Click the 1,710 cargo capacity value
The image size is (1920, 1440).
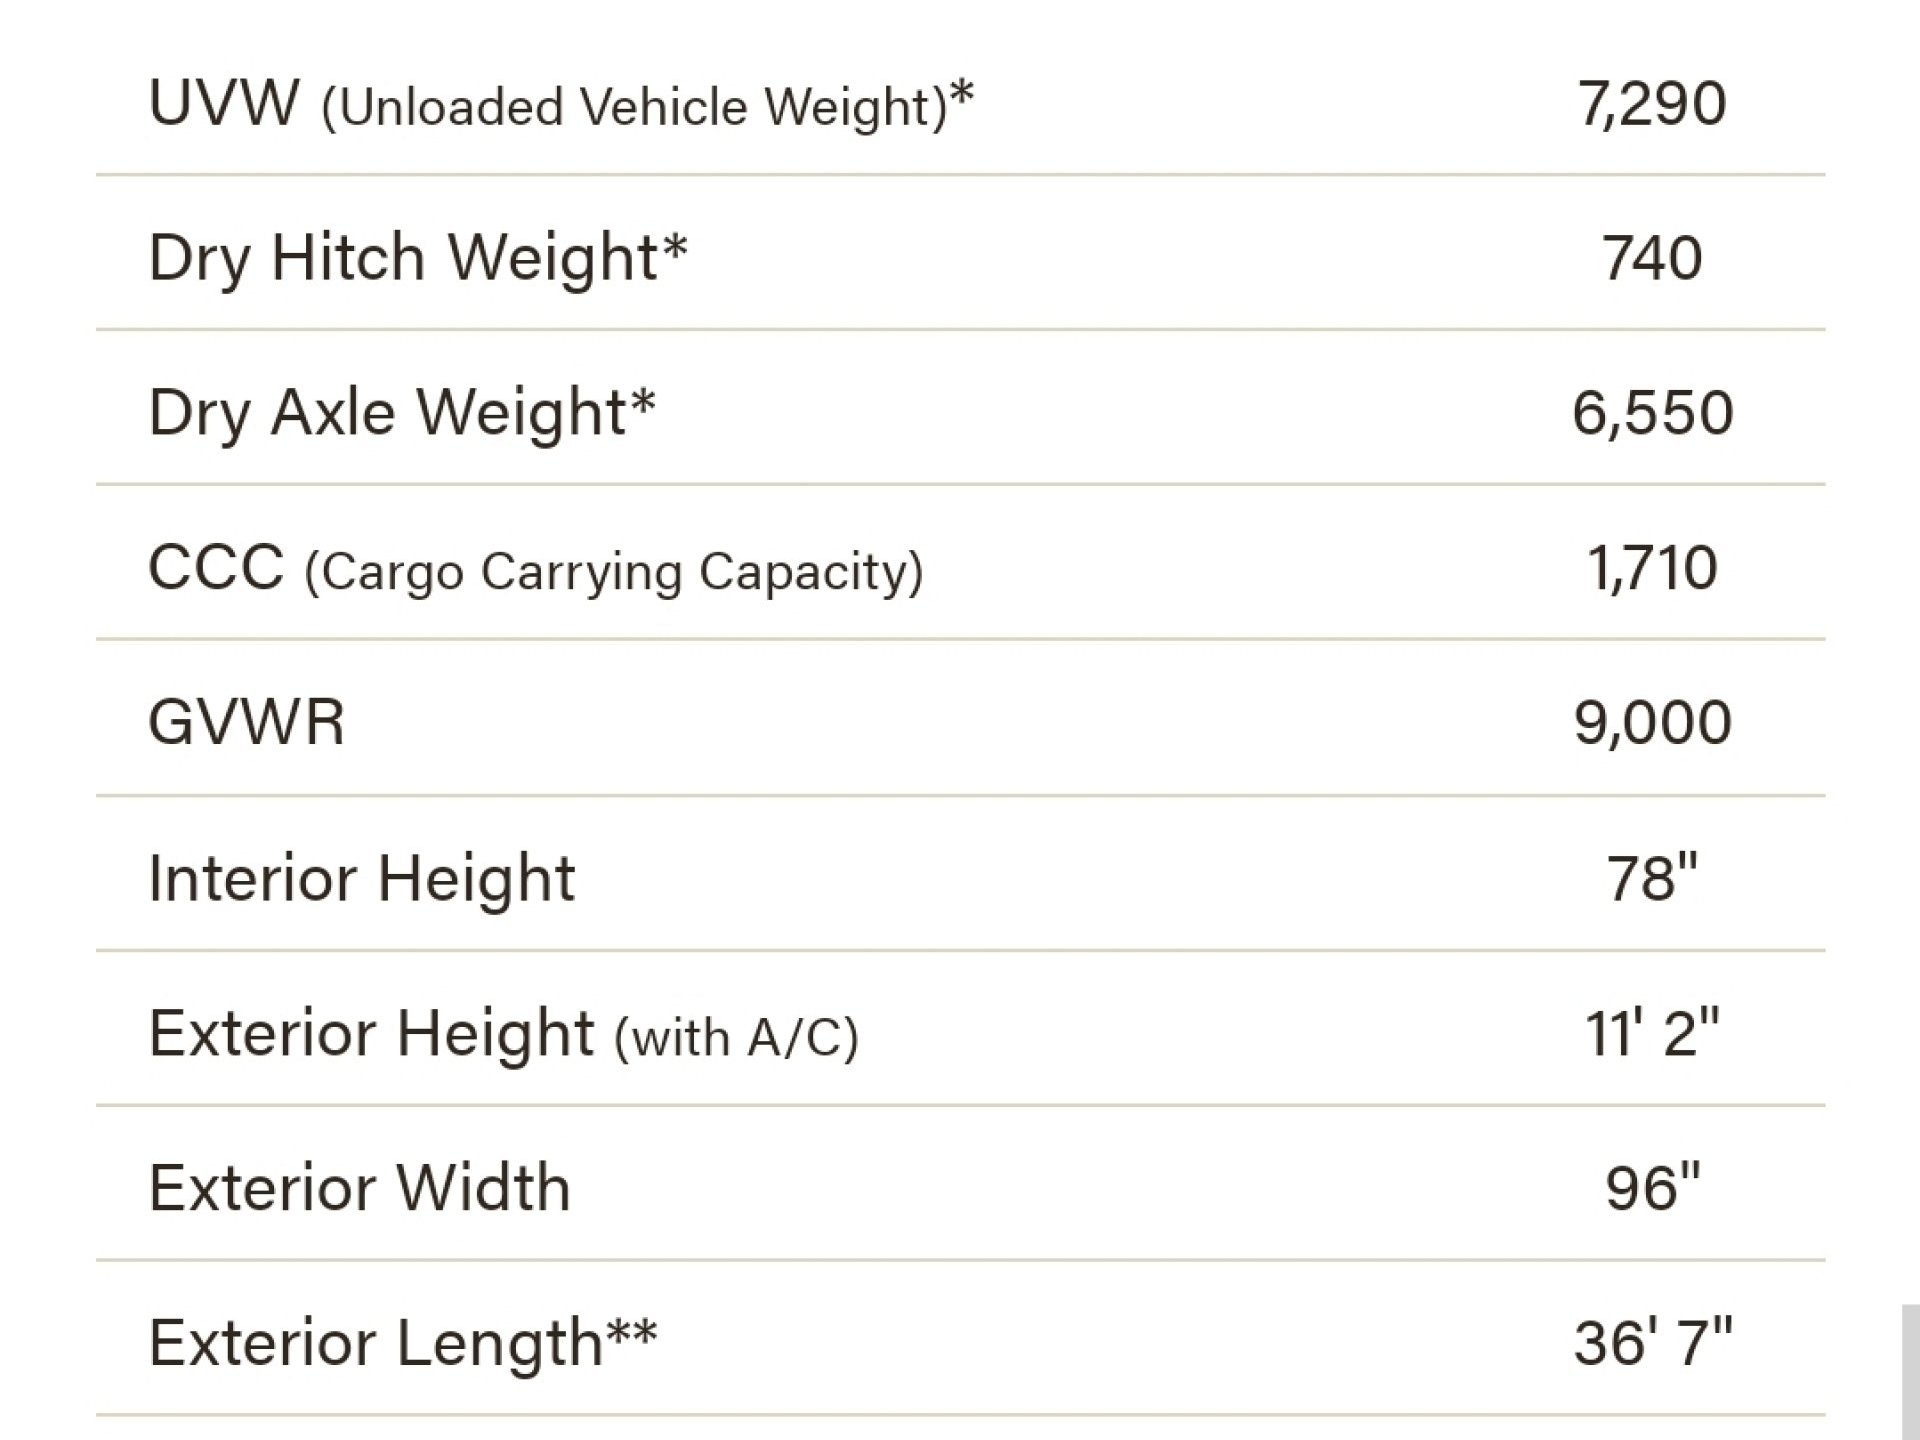tap(1652, 568)
